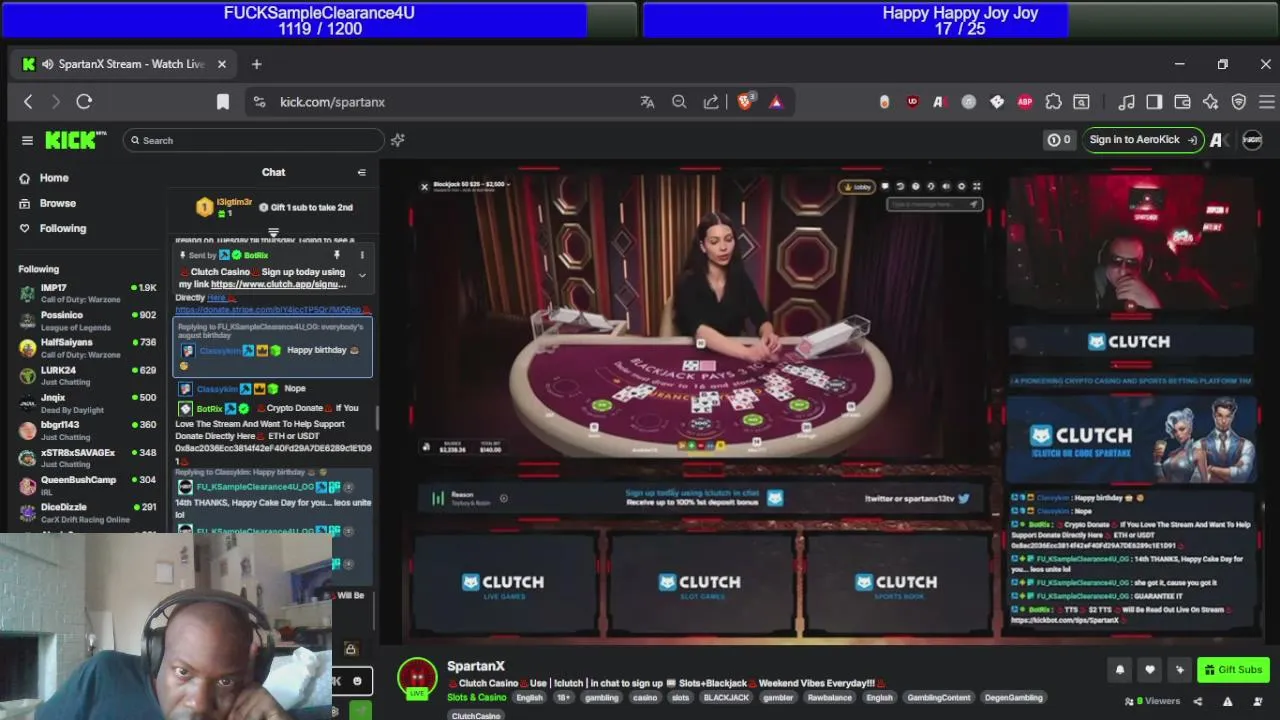The width and height of the screenshot is (1280, 720).
Task: Click the BLACKJACK stream tag
Action: pyautogui.click(x=726, y=697)
